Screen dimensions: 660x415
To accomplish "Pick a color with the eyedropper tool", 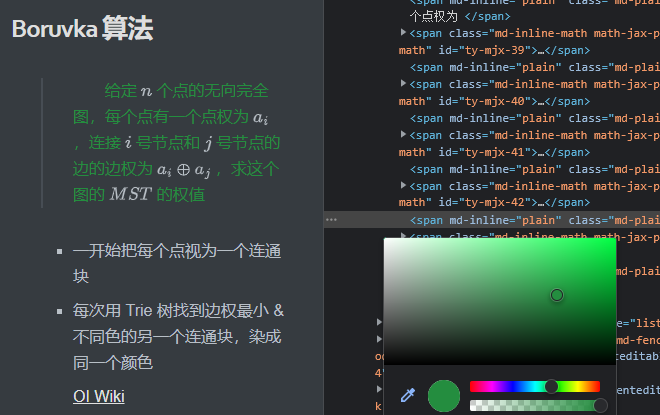I will (407, 395).
